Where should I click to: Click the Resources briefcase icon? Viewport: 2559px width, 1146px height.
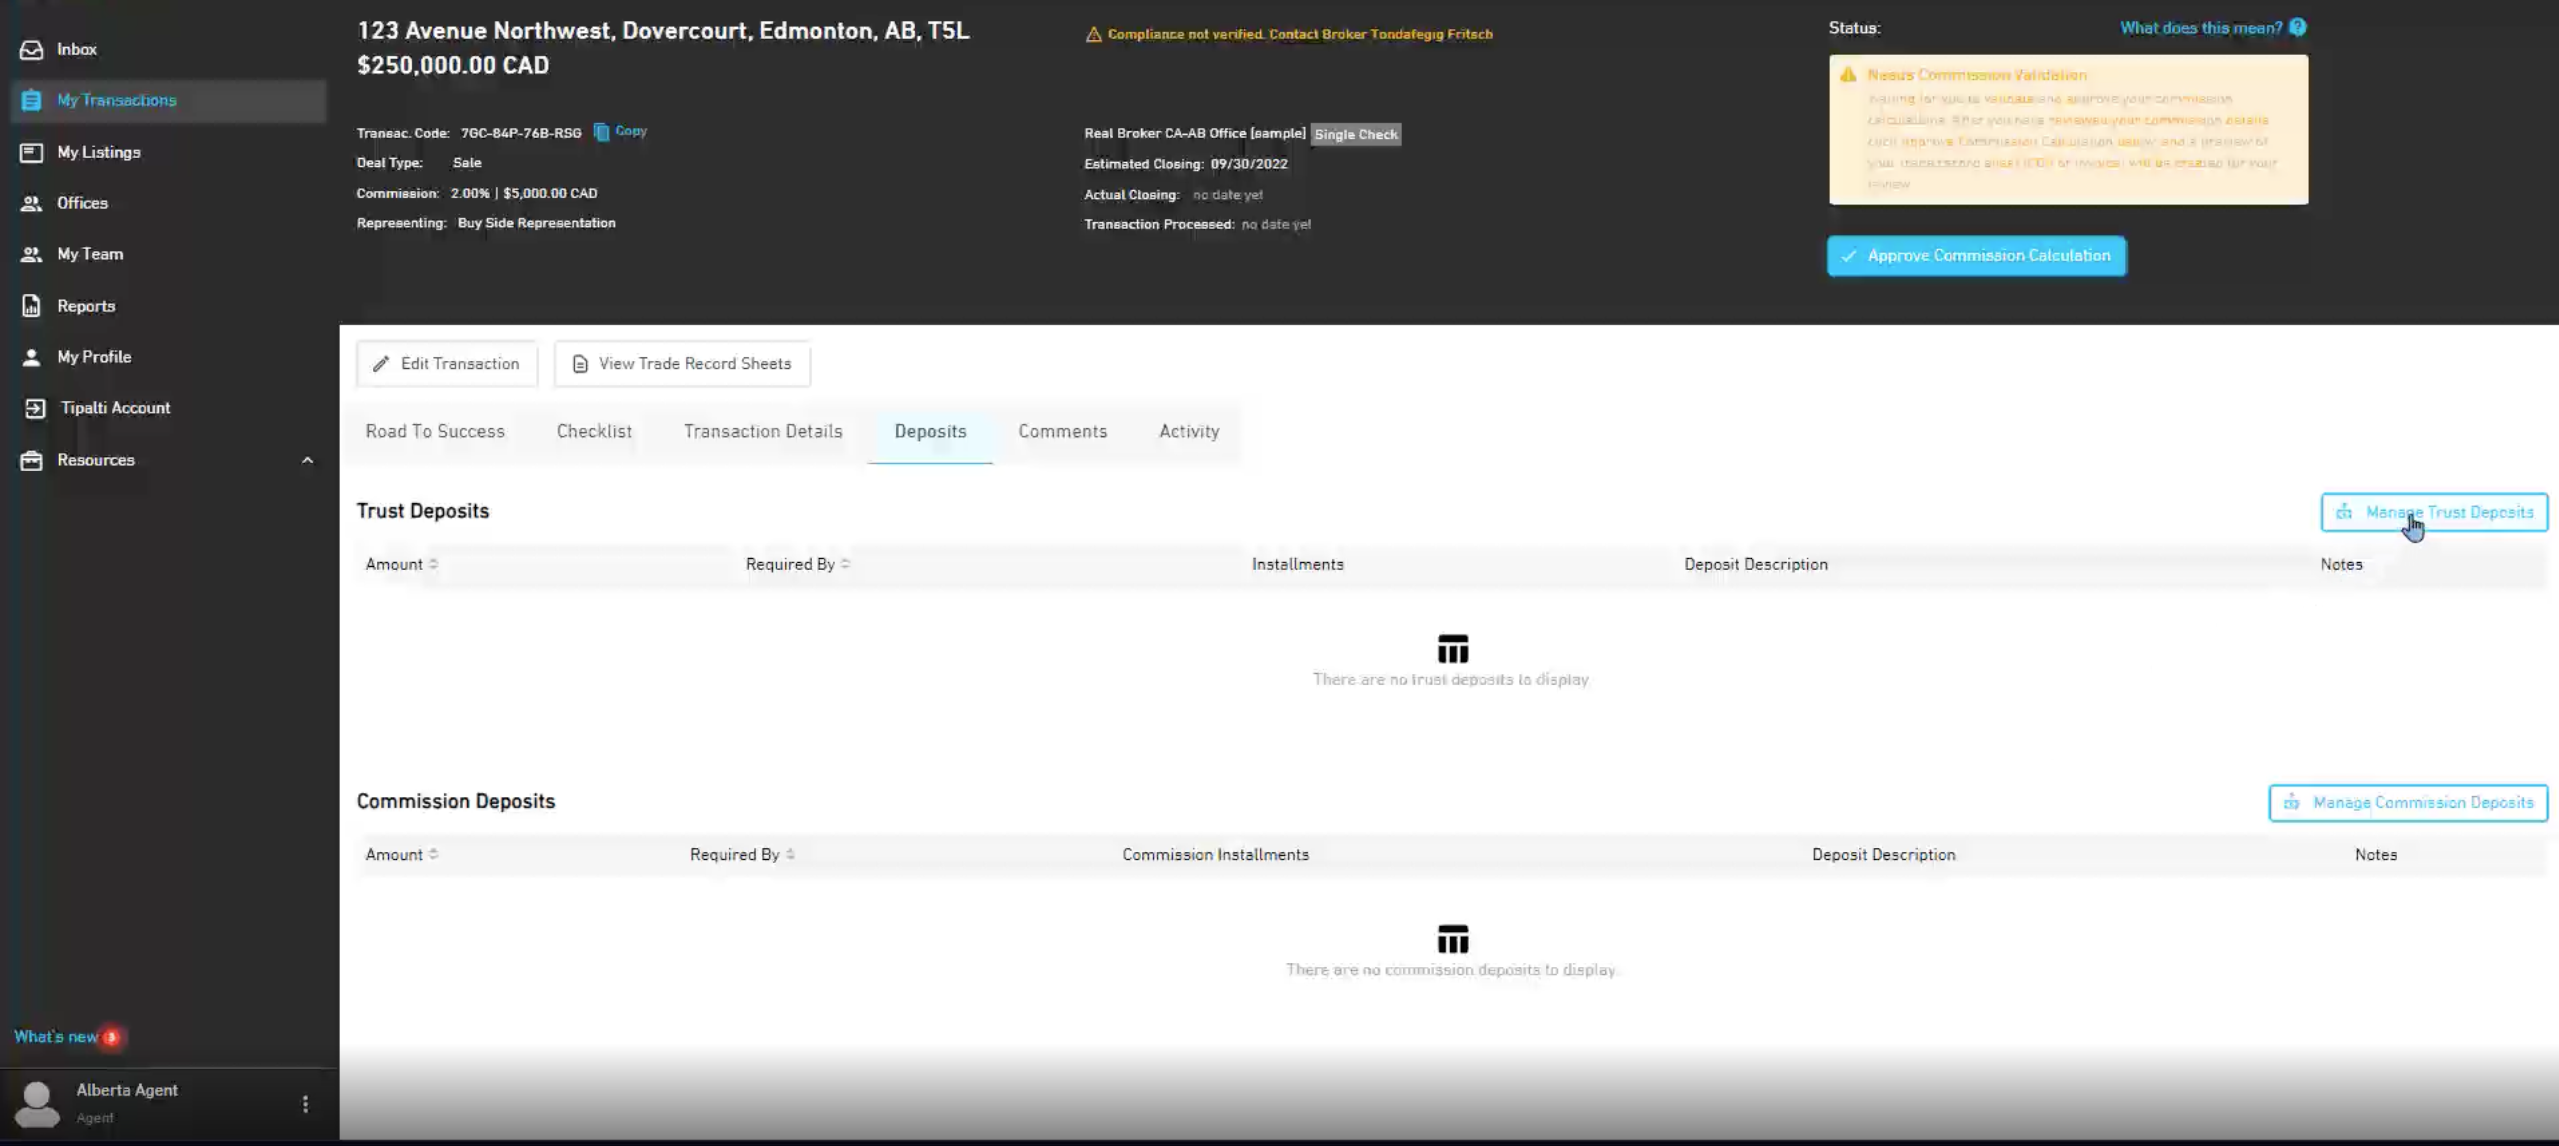click(x=32, y=460)
